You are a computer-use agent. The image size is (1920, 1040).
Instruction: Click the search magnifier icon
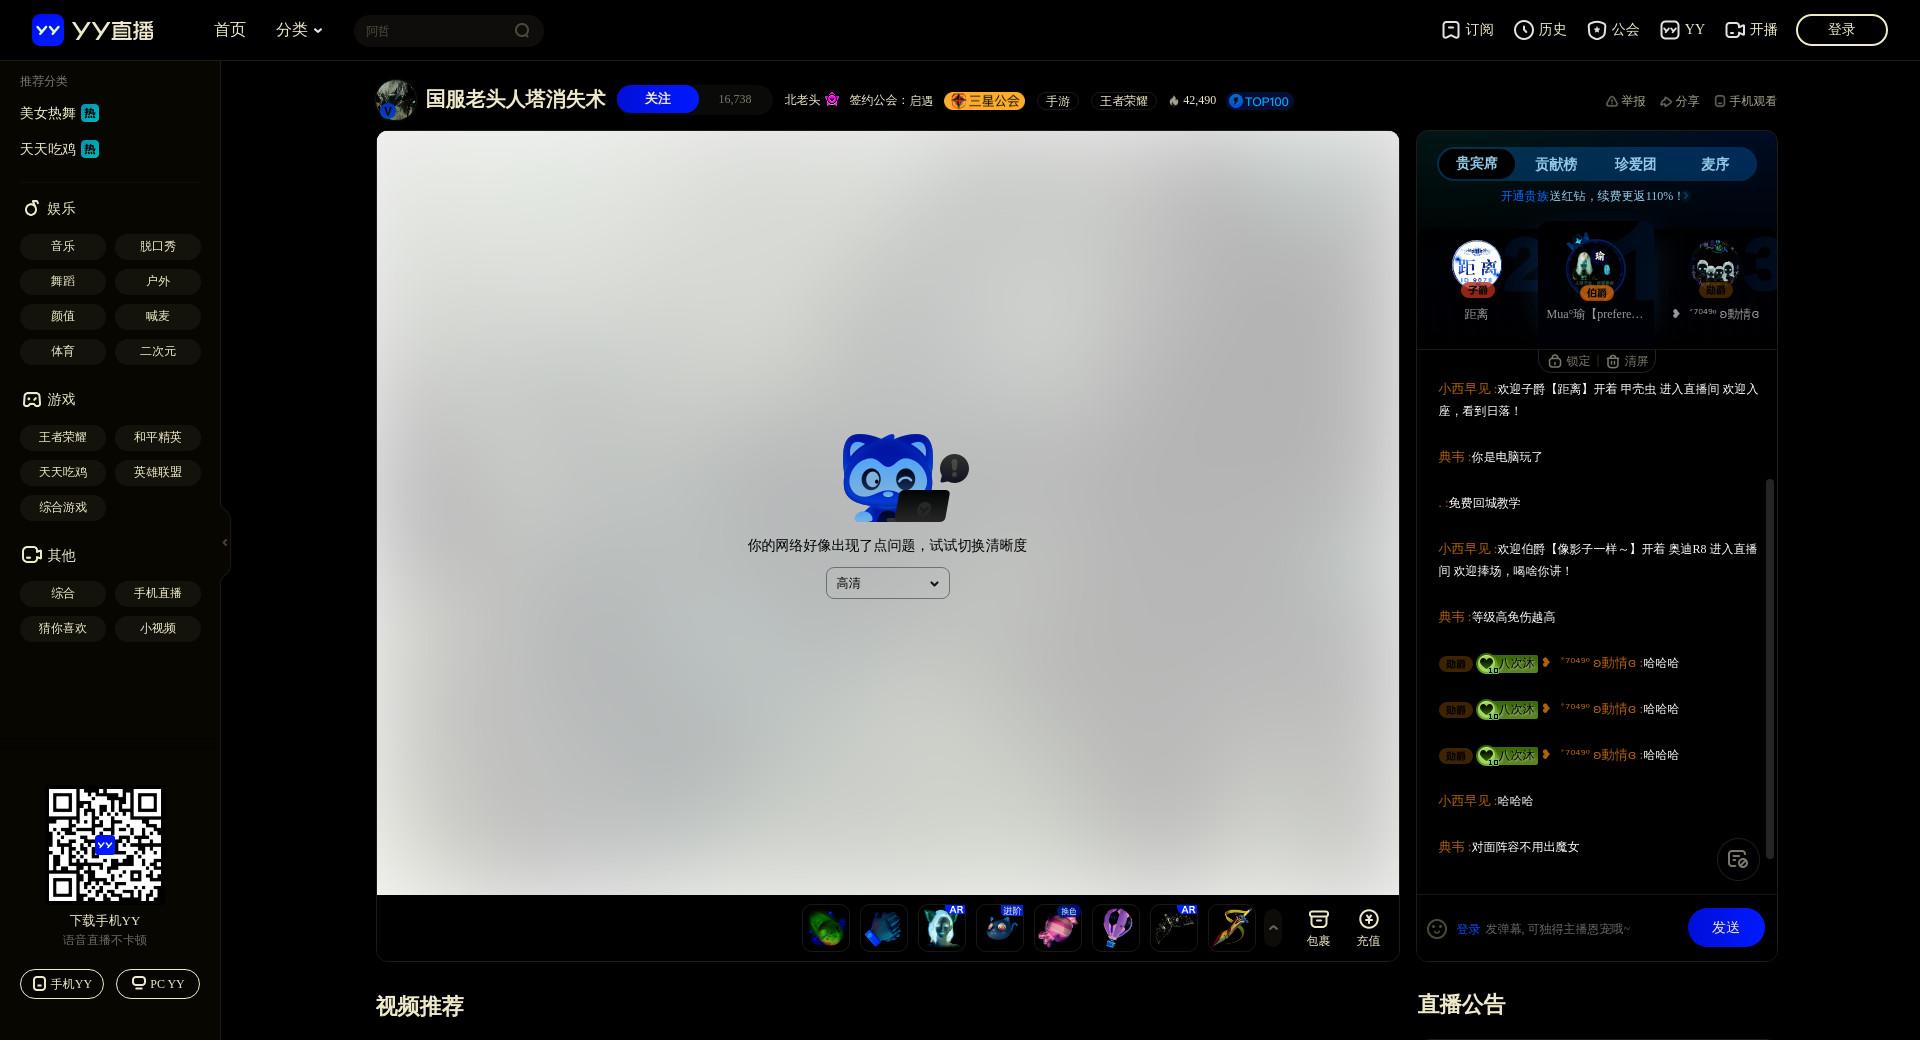click(x=522, y=30)
